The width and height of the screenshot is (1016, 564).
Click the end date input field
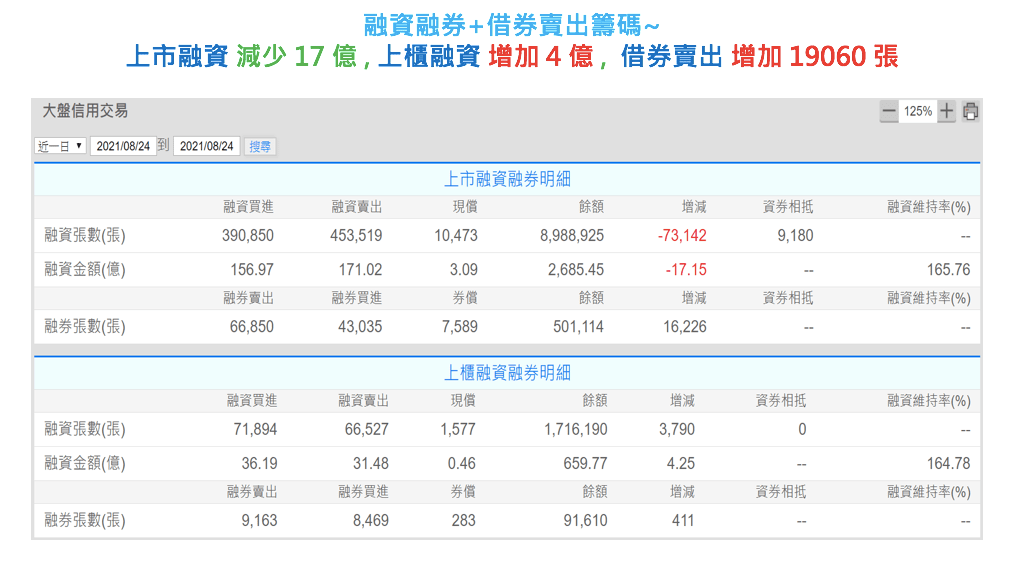(206, 146)
